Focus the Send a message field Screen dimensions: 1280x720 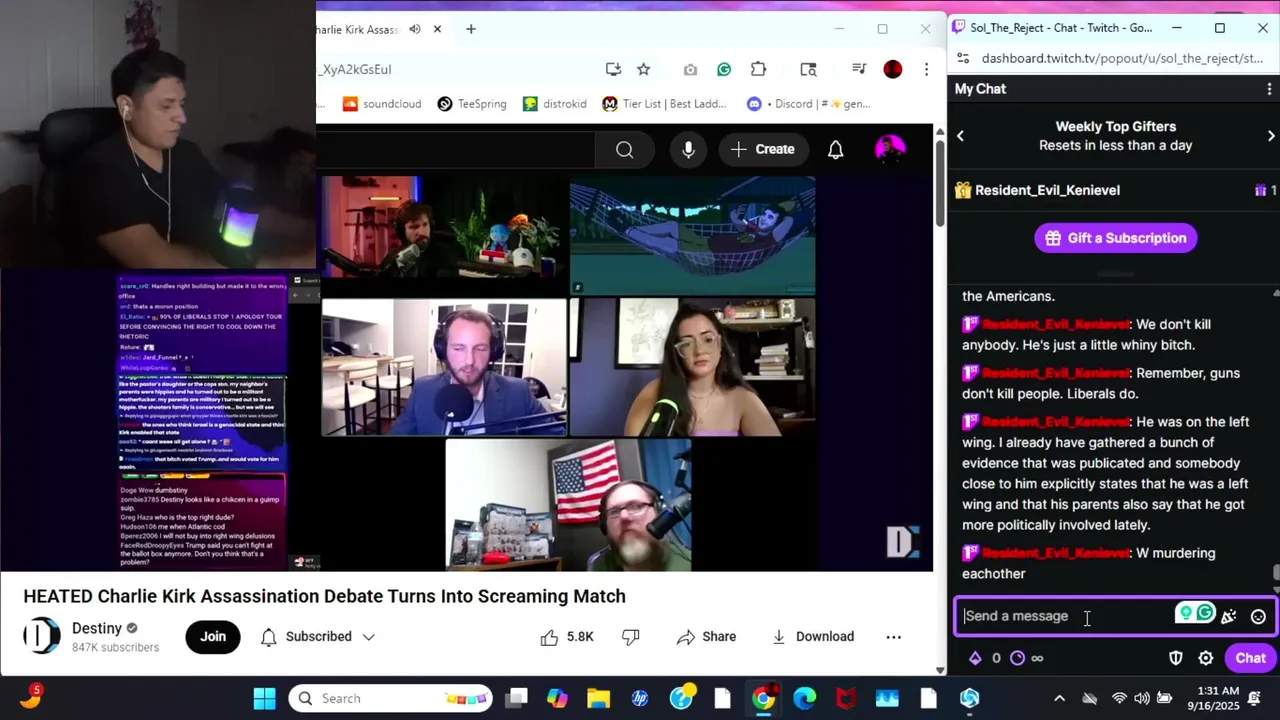1065,616
